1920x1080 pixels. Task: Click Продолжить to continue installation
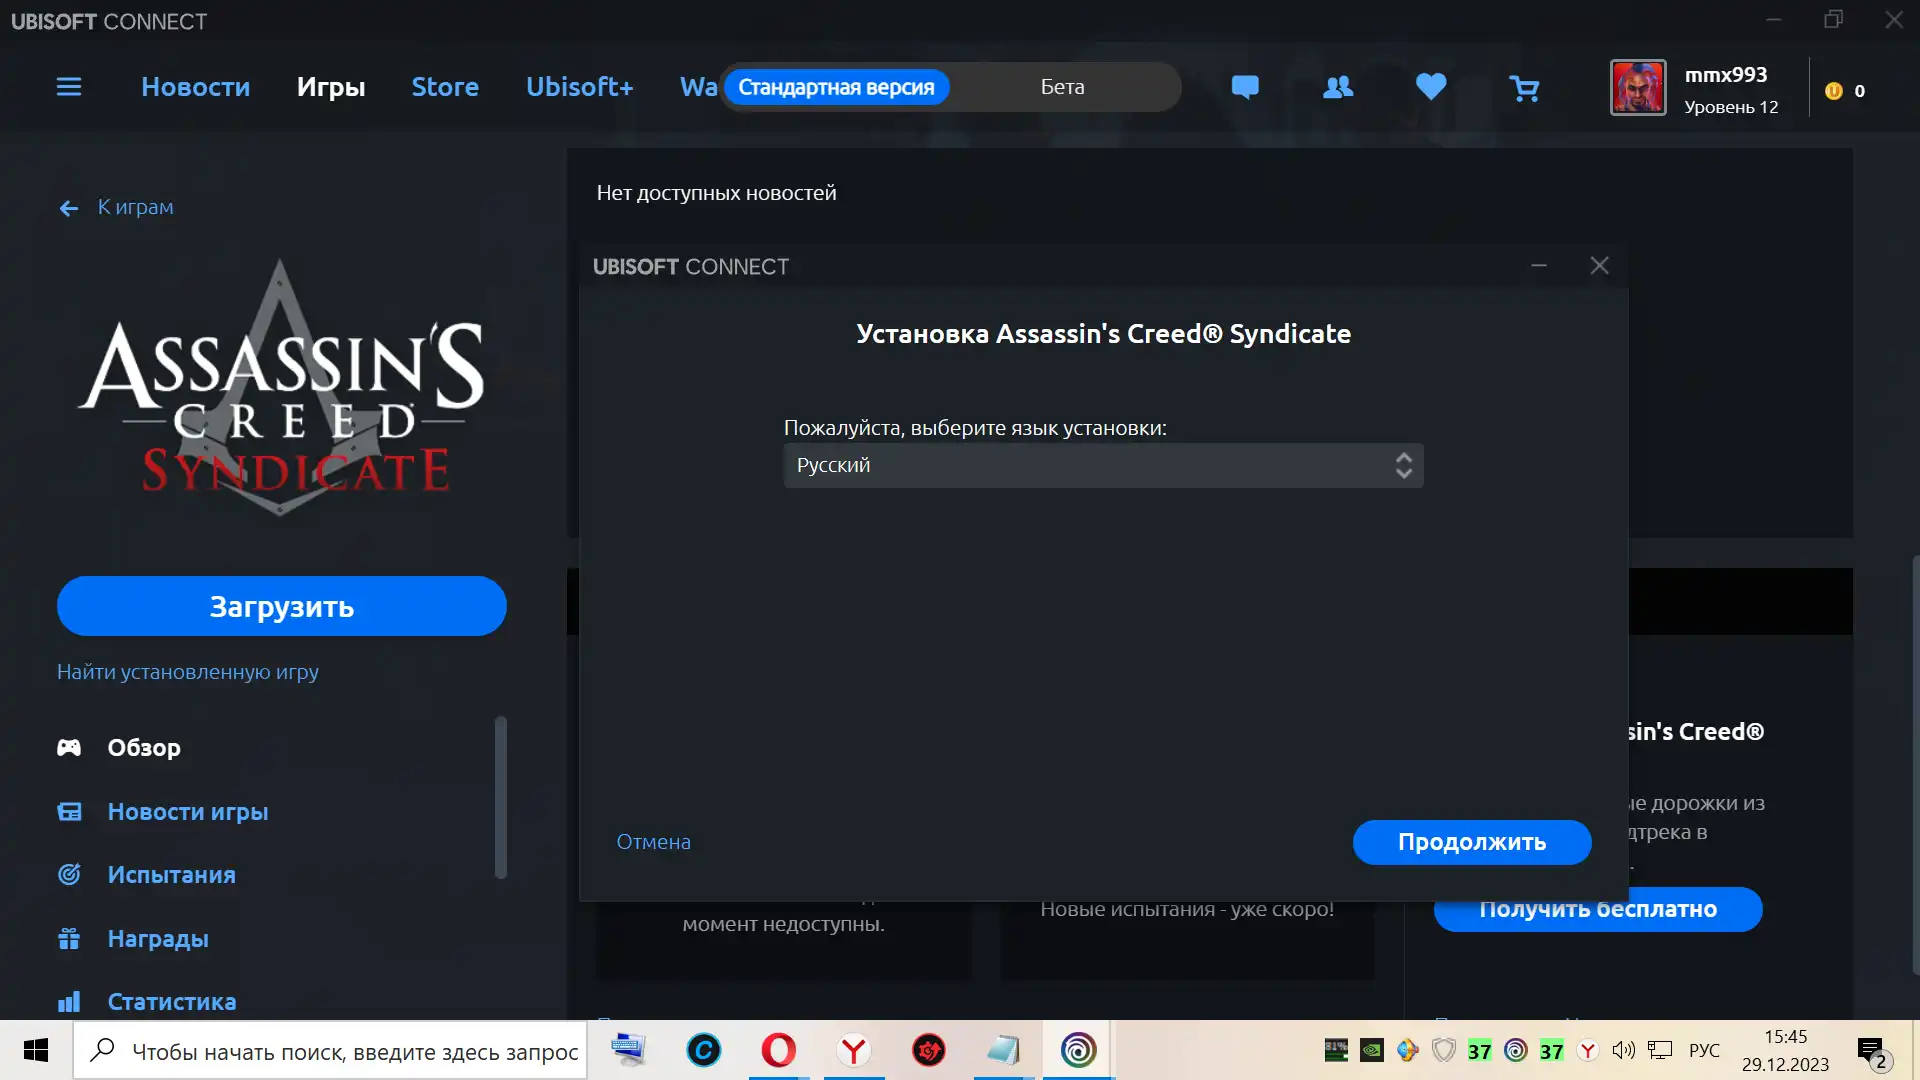click(1472, 842)
